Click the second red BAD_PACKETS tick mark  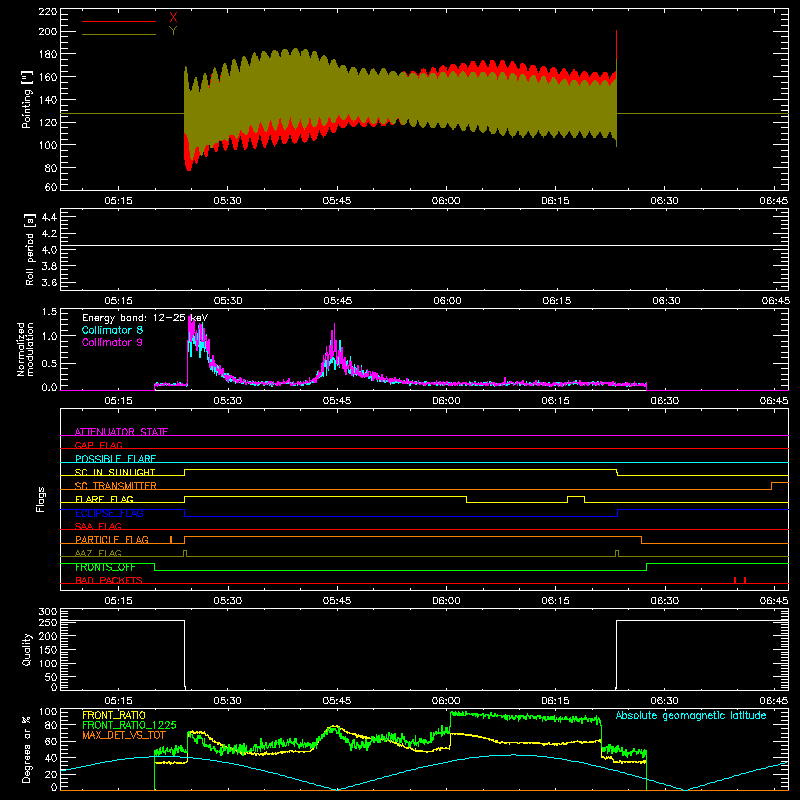click(x=745, y=580)
